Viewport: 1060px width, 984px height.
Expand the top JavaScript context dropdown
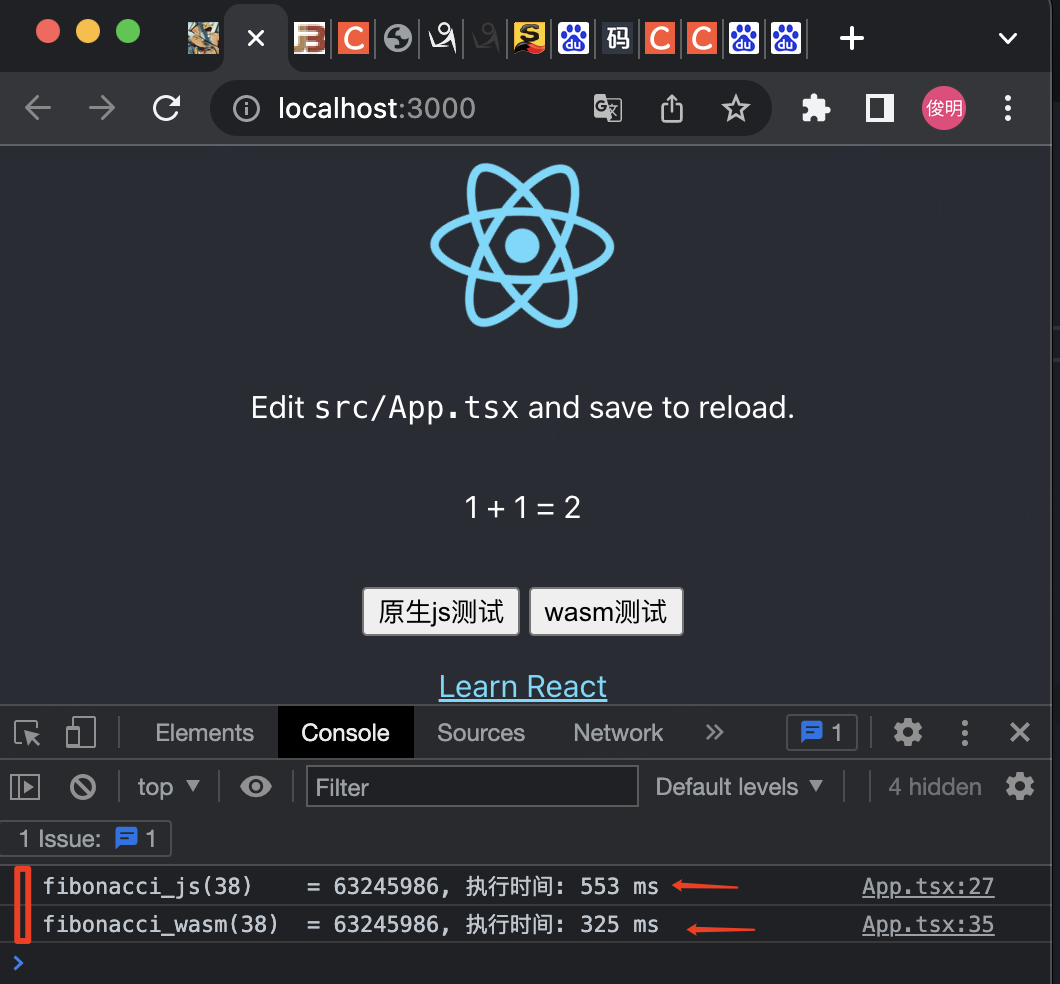(x=168, y=787)
